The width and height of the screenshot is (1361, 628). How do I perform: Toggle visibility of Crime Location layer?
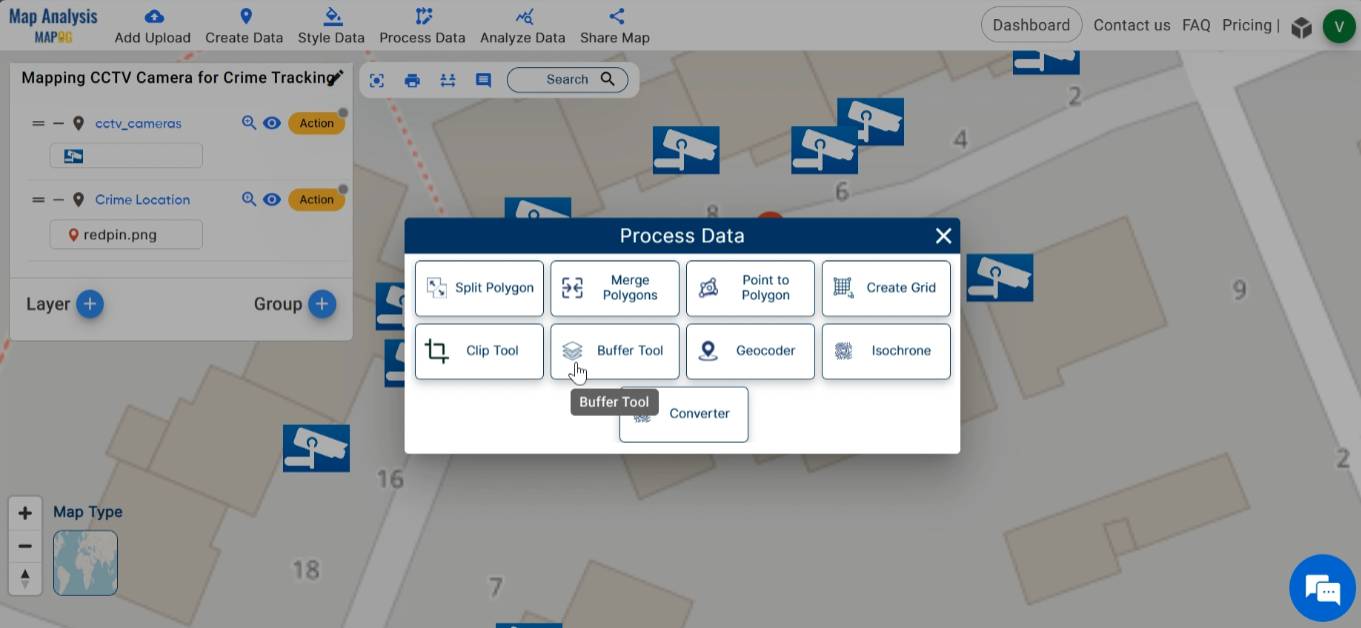click(271, 199)
